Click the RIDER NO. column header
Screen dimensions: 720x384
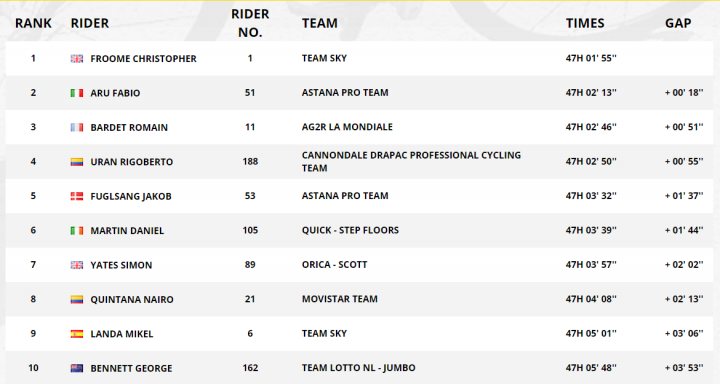pyautogui.click(x=250, y=23)
